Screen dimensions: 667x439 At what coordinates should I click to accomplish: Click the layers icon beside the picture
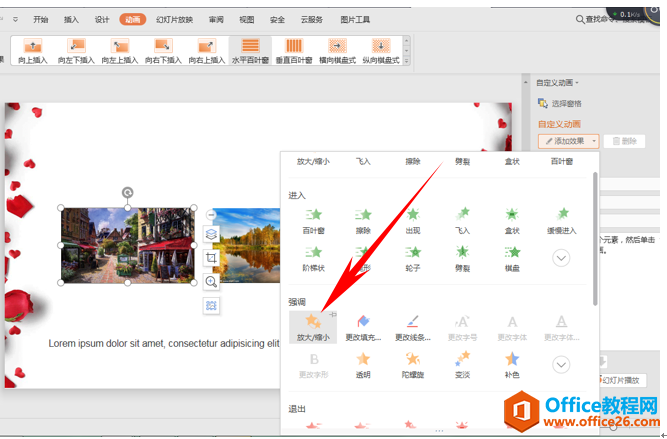tap(211, 234)
